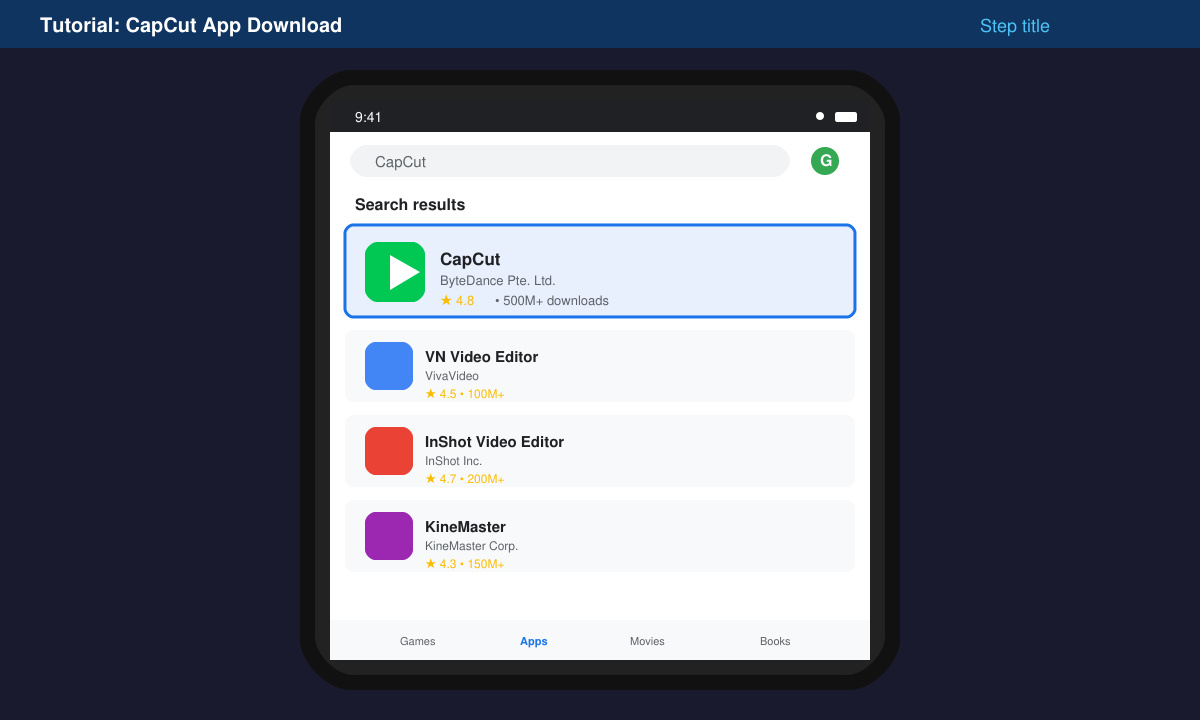The width and height of the screenshot is (1200, 720).
Task: Click the 4.5 • 100M+ rating line
Action: tap(465, 394)
